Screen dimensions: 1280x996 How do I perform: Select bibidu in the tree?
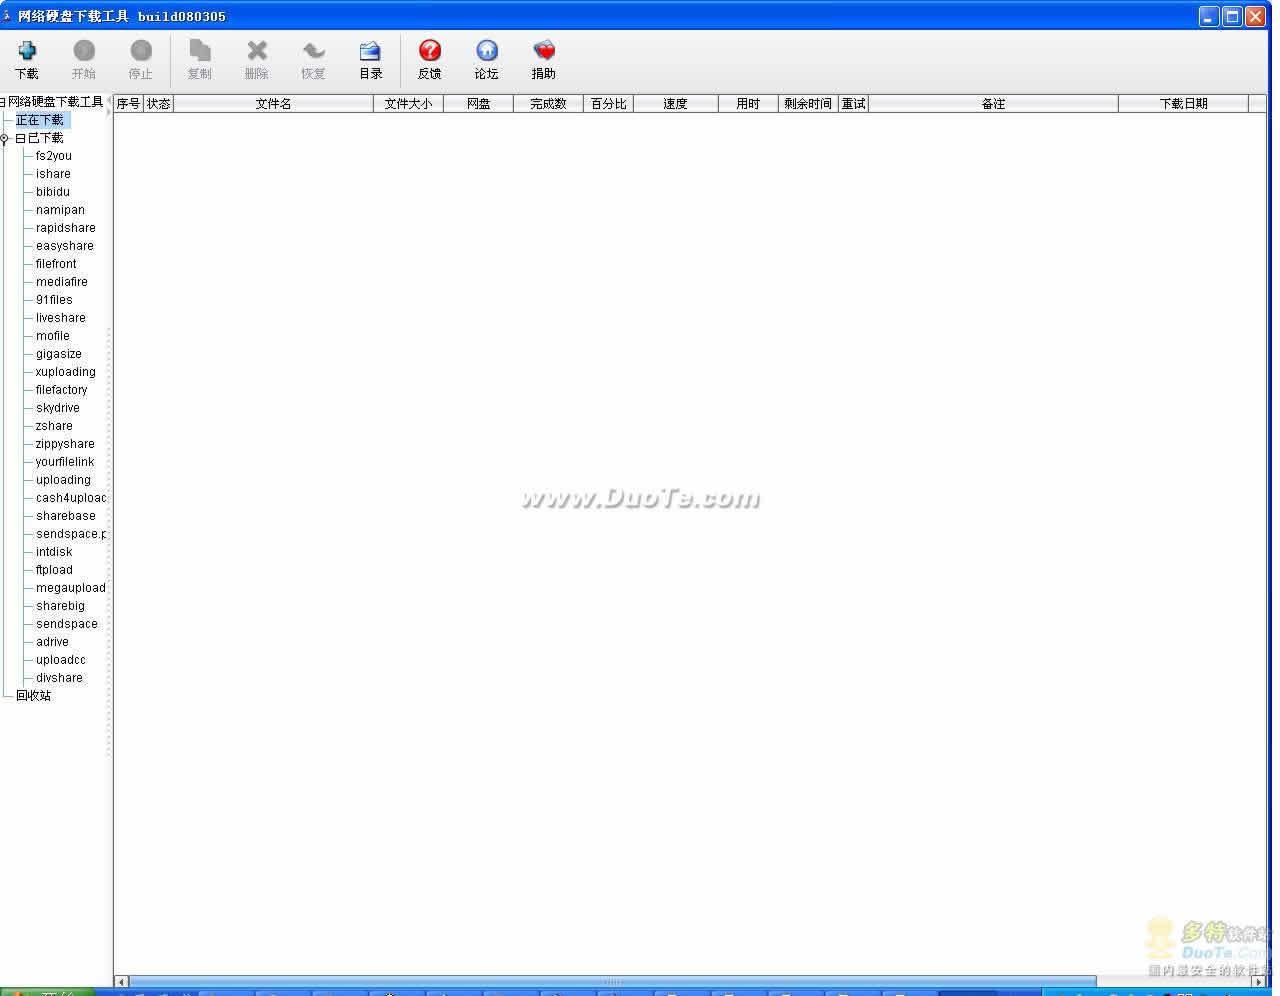coord(53,192)
